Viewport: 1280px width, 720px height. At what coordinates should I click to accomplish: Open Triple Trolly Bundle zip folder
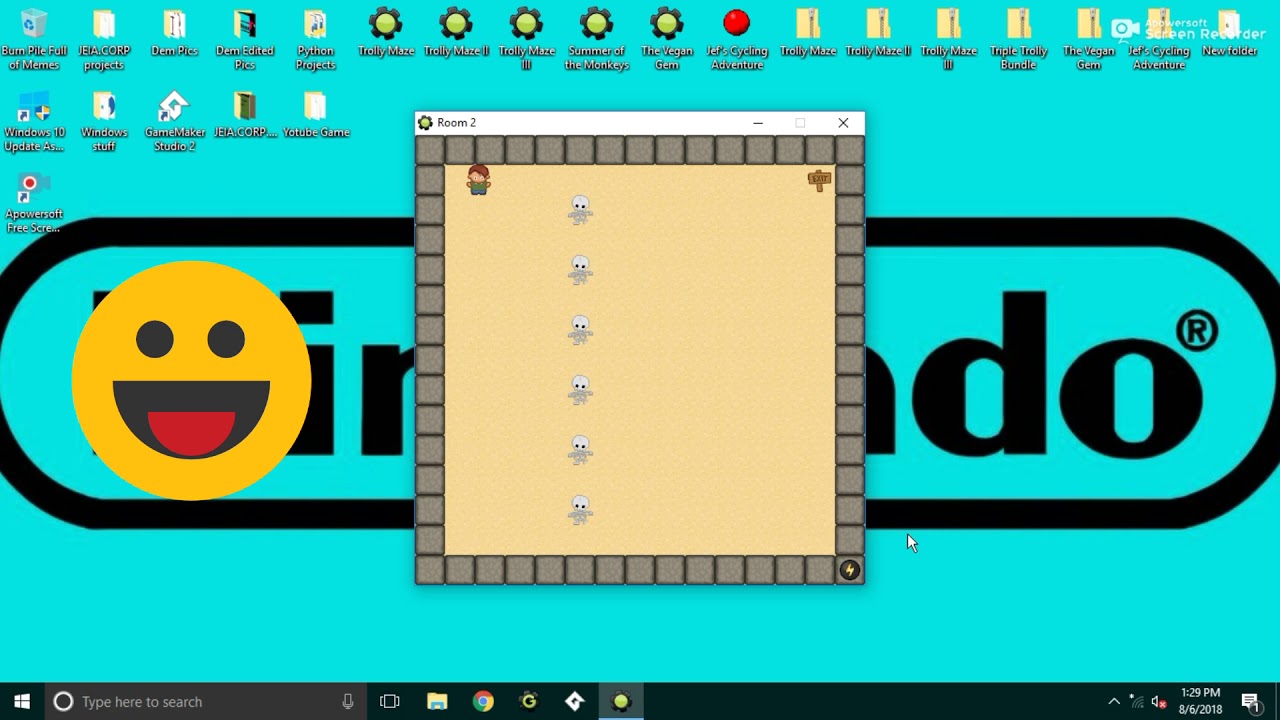coord(1018,40)
